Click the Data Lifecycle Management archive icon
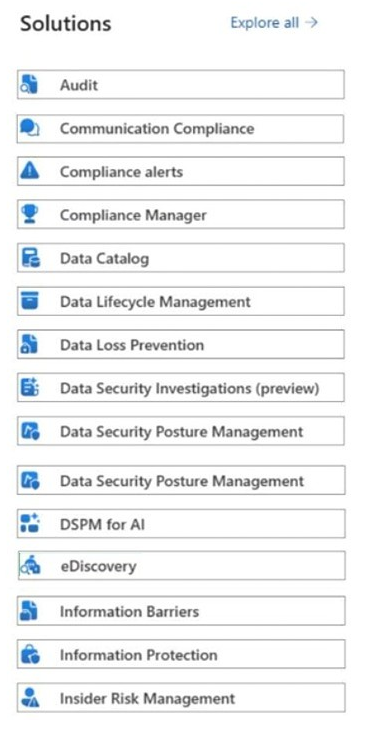 click(30, 301)
